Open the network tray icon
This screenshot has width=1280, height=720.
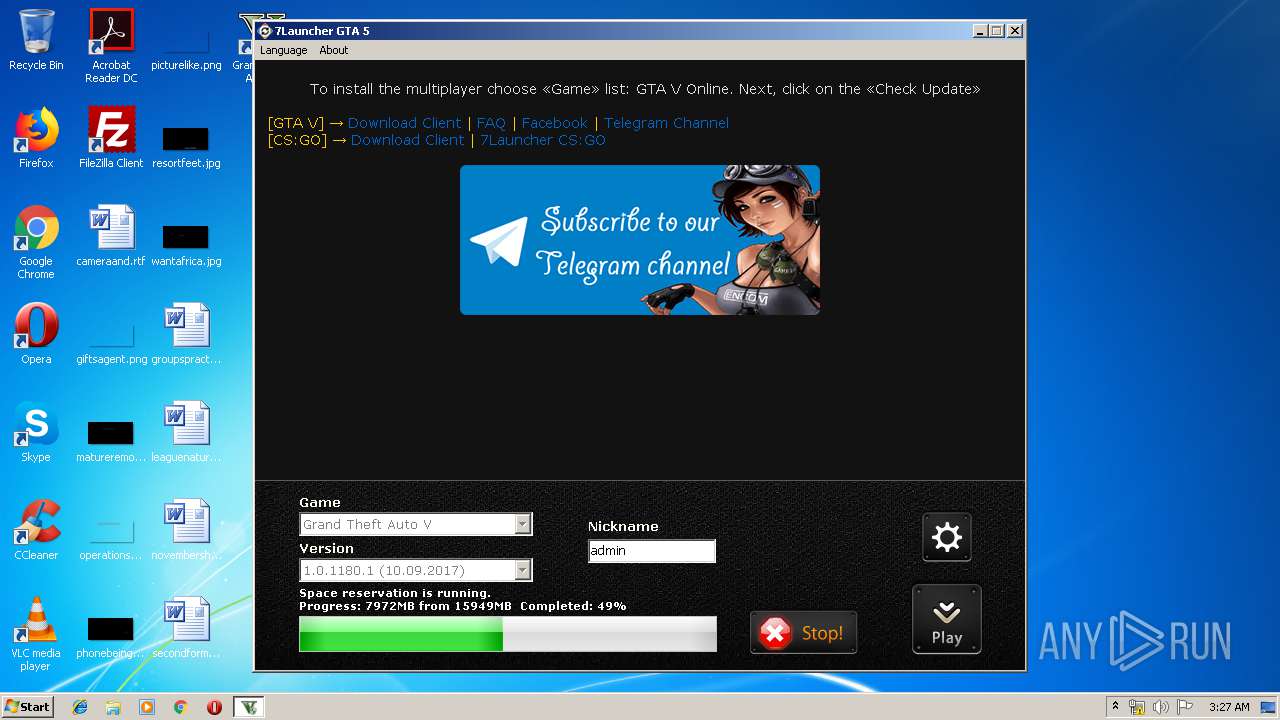[x=1137, y=707]
